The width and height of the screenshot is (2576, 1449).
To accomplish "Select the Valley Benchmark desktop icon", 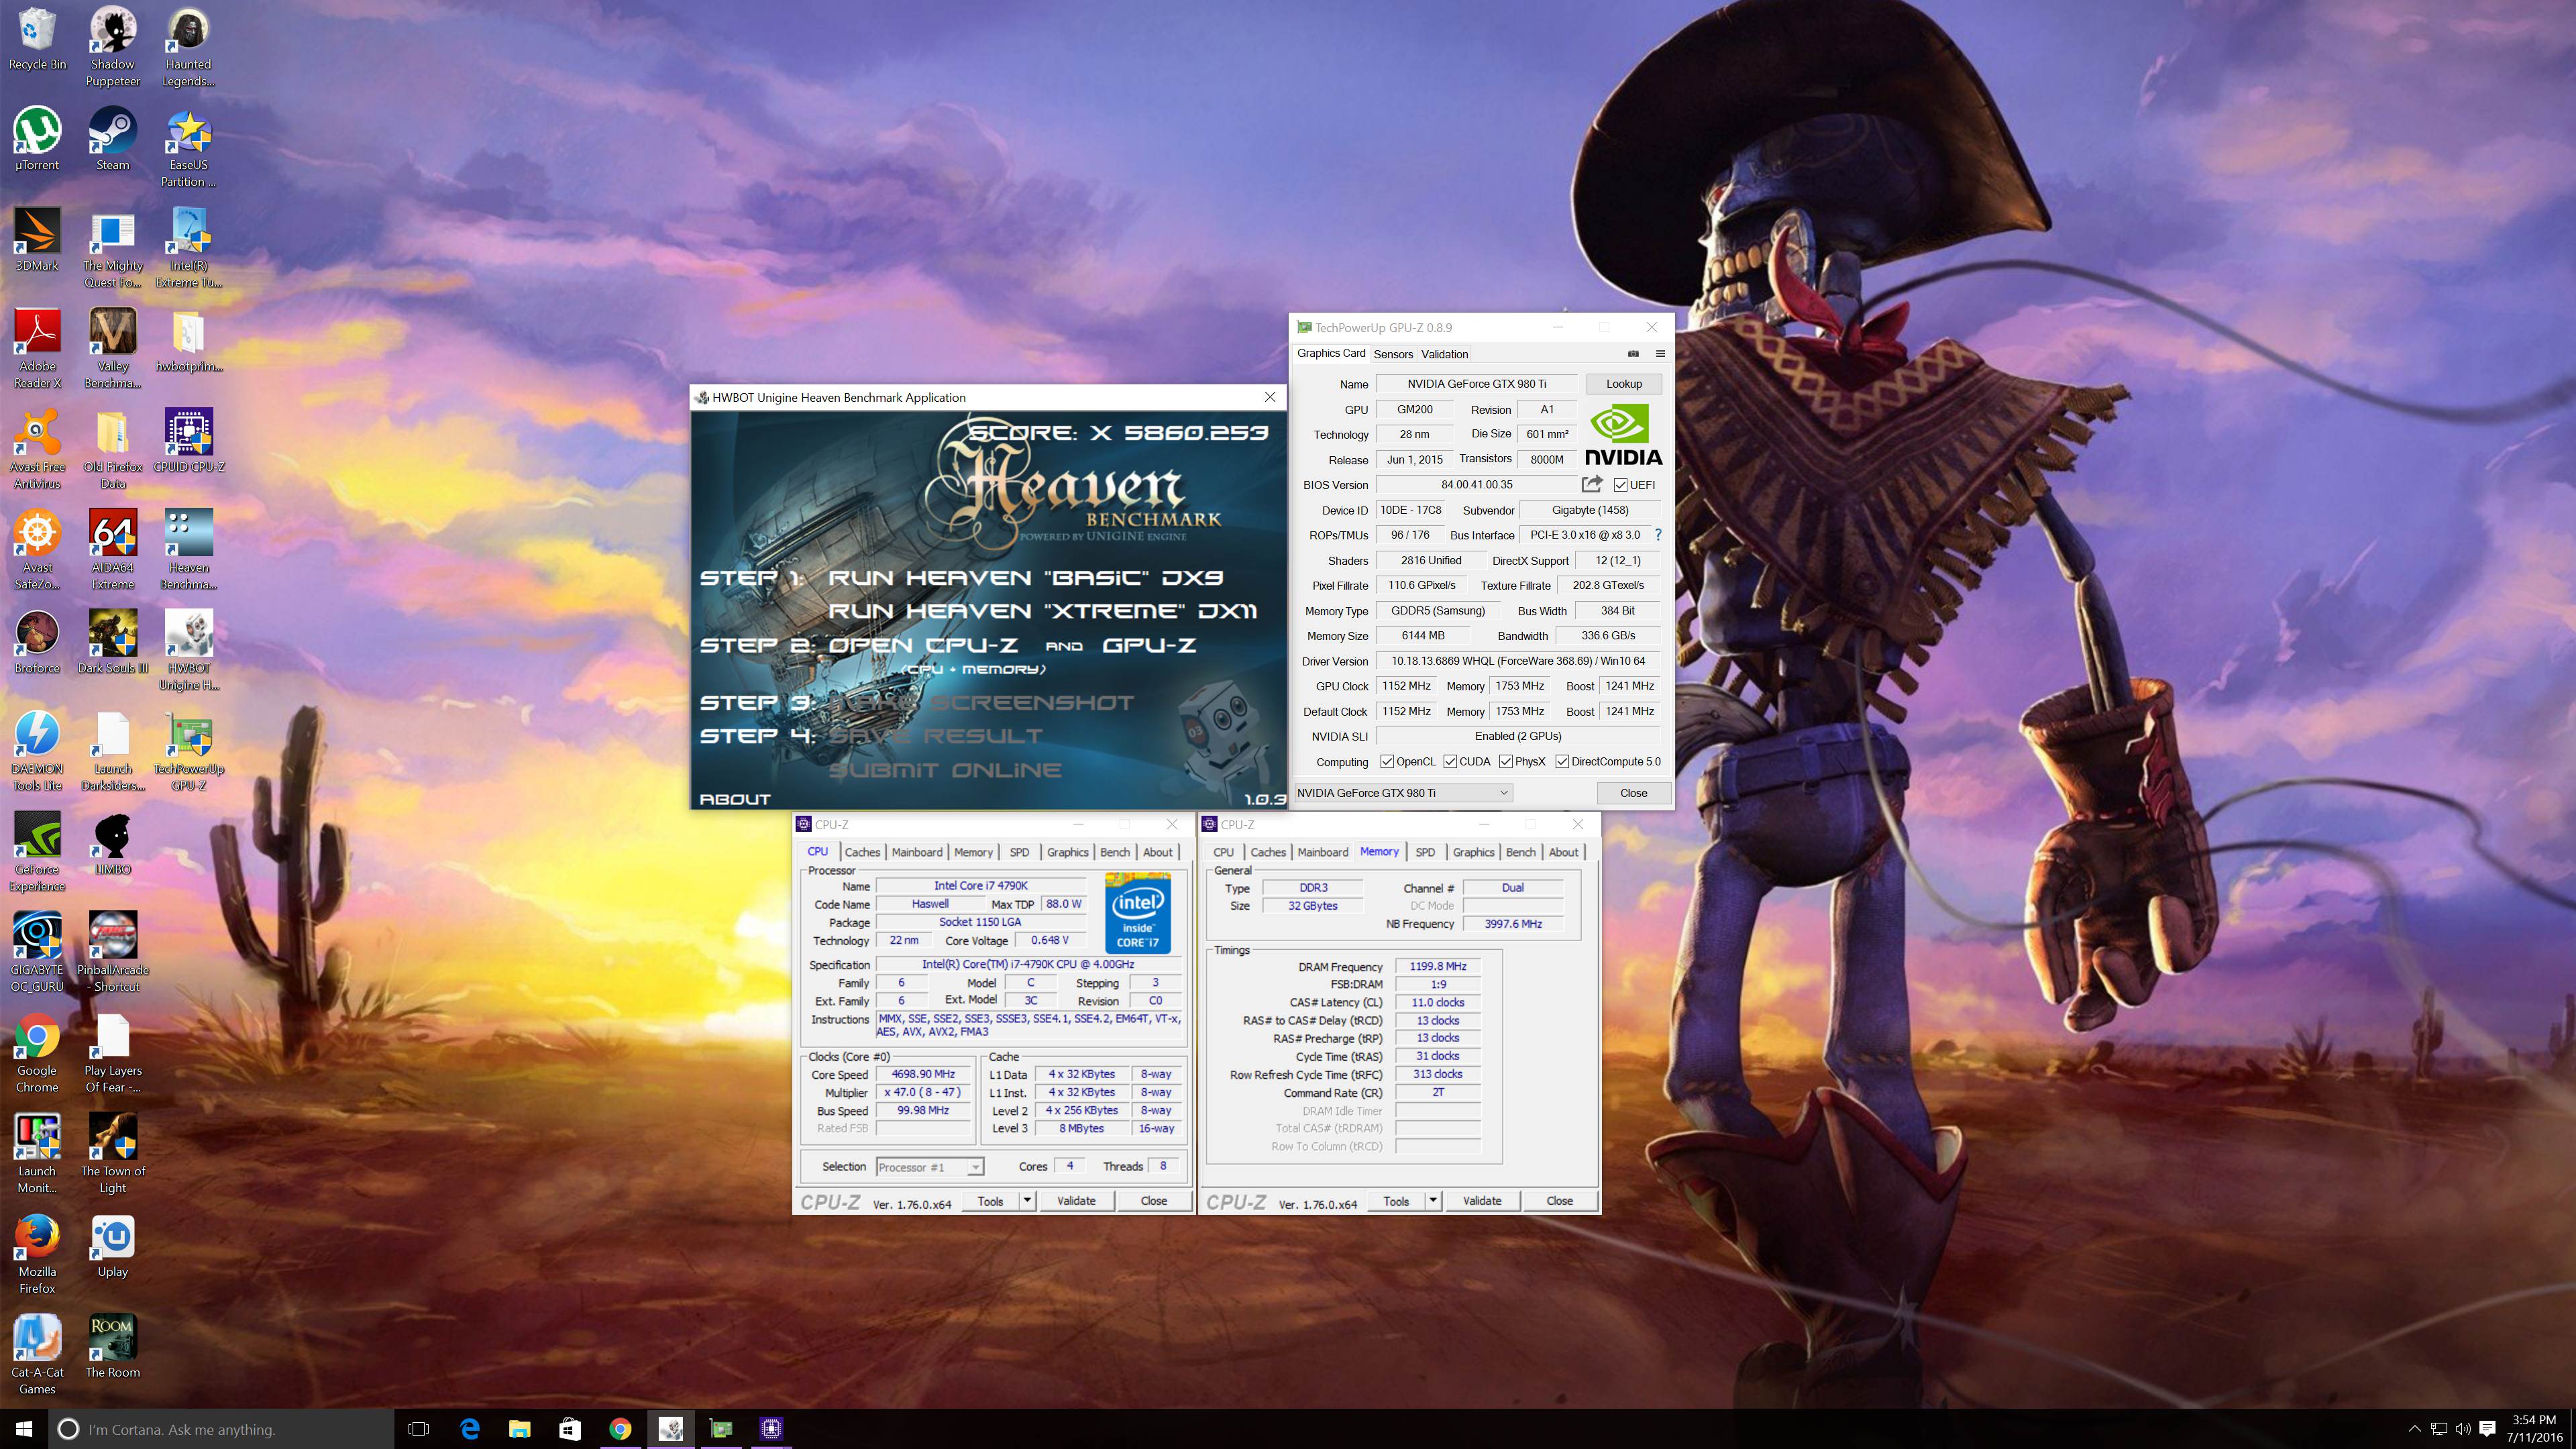I will click(113, 349).
